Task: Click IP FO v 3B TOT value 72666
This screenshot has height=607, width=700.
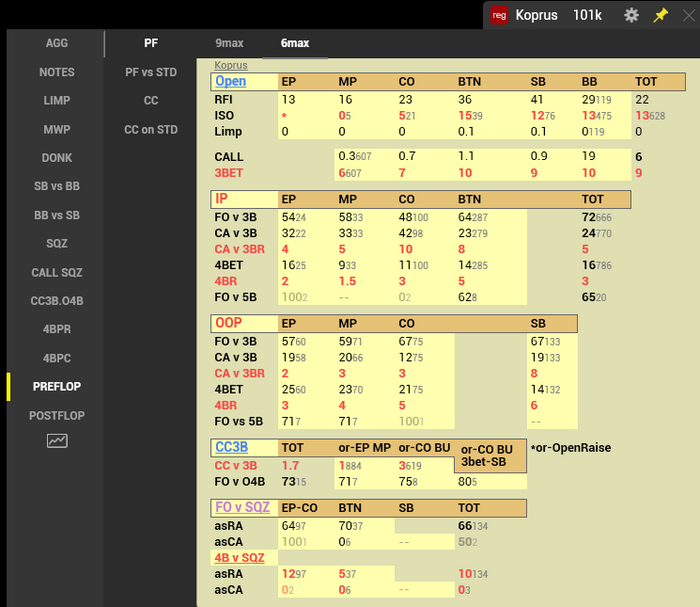Action: (597, 217)
